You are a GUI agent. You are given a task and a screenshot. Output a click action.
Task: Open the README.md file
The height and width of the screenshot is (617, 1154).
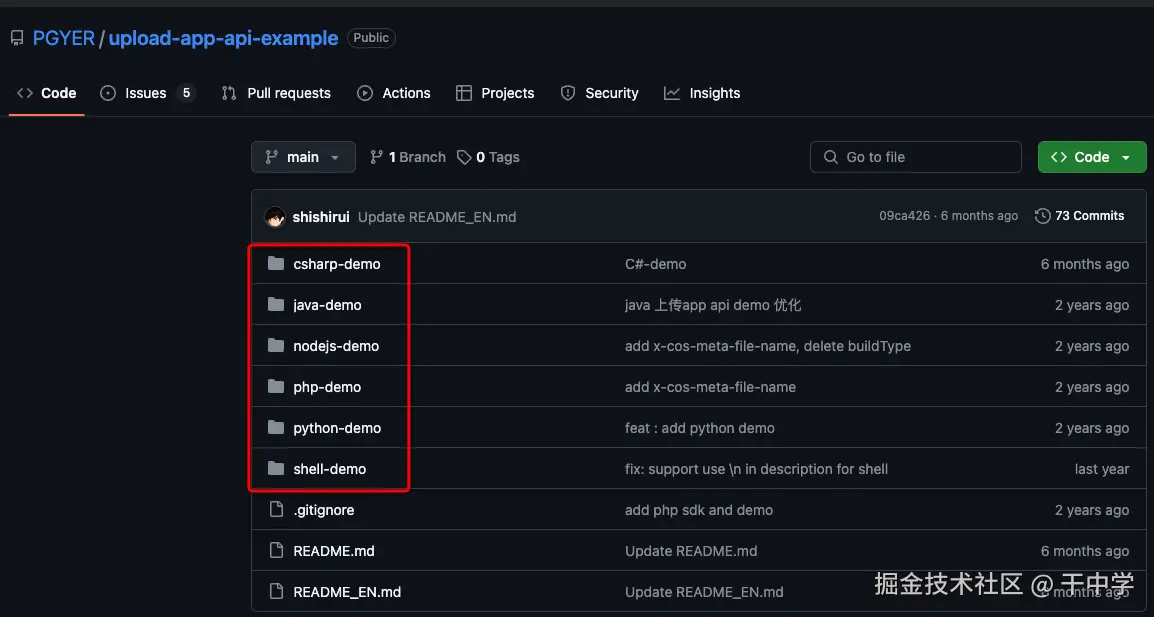333,551
